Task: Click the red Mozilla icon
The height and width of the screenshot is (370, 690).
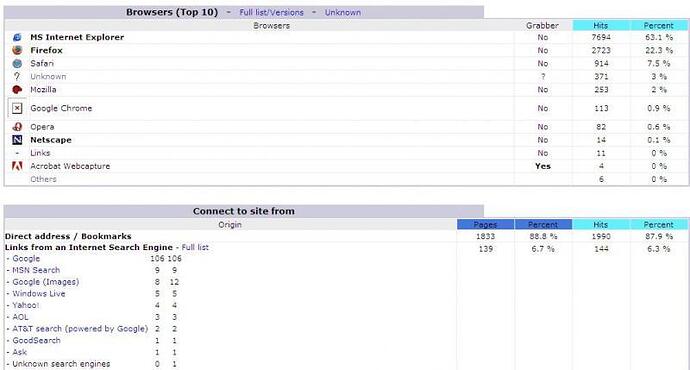Action: [x=17, y=90]
